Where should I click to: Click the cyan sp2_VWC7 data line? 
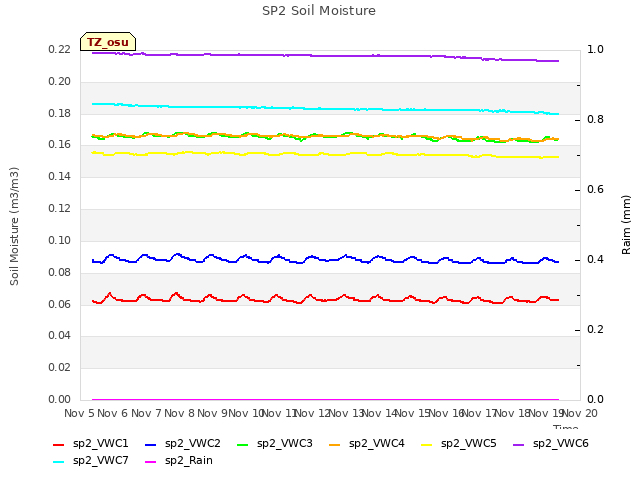pyautogui.click(x=325, y=109)
